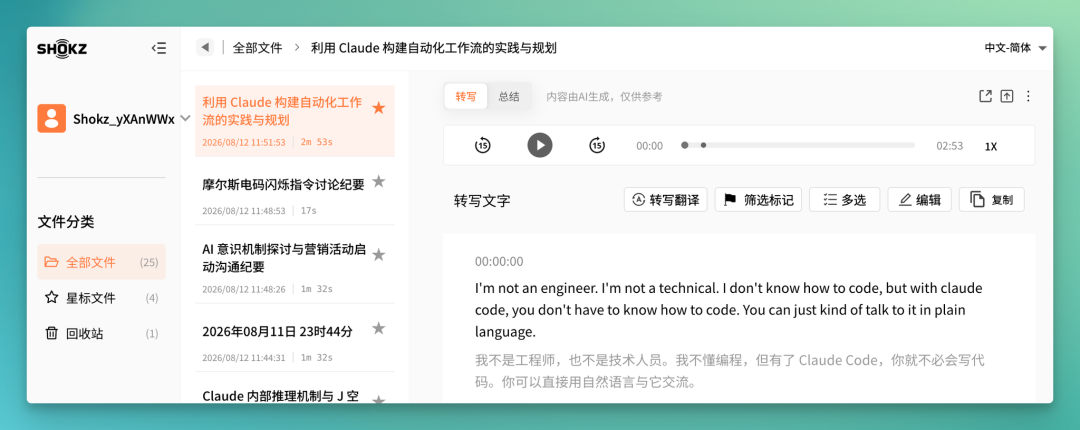Click the English transcript paragraph
The image size is (1080, 430).
729,309
